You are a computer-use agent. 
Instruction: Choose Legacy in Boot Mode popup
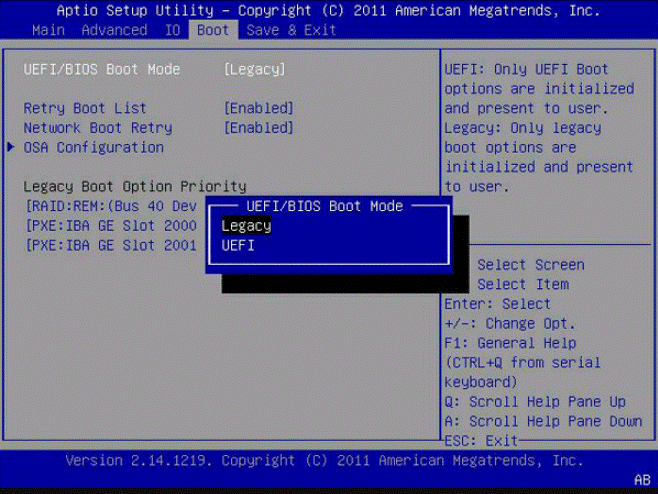pyautogui.click(x=246, y=226)
